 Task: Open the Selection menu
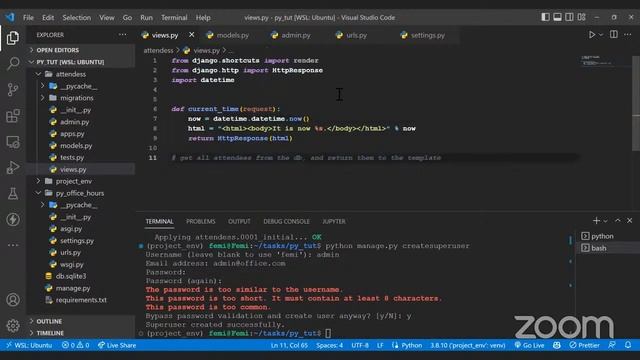pyautogui.click(x=76, y=18)
